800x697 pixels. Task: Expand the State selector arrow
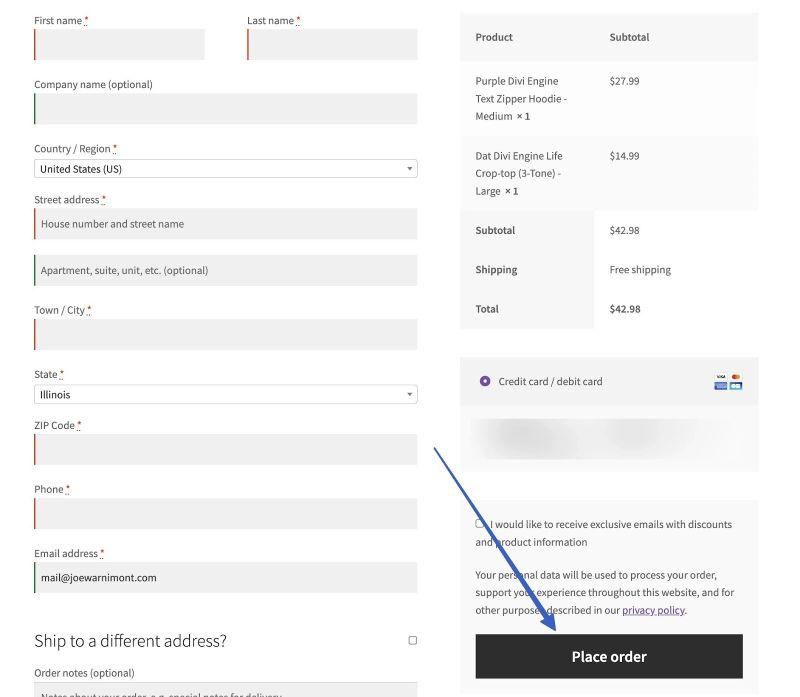click(409, 394)
